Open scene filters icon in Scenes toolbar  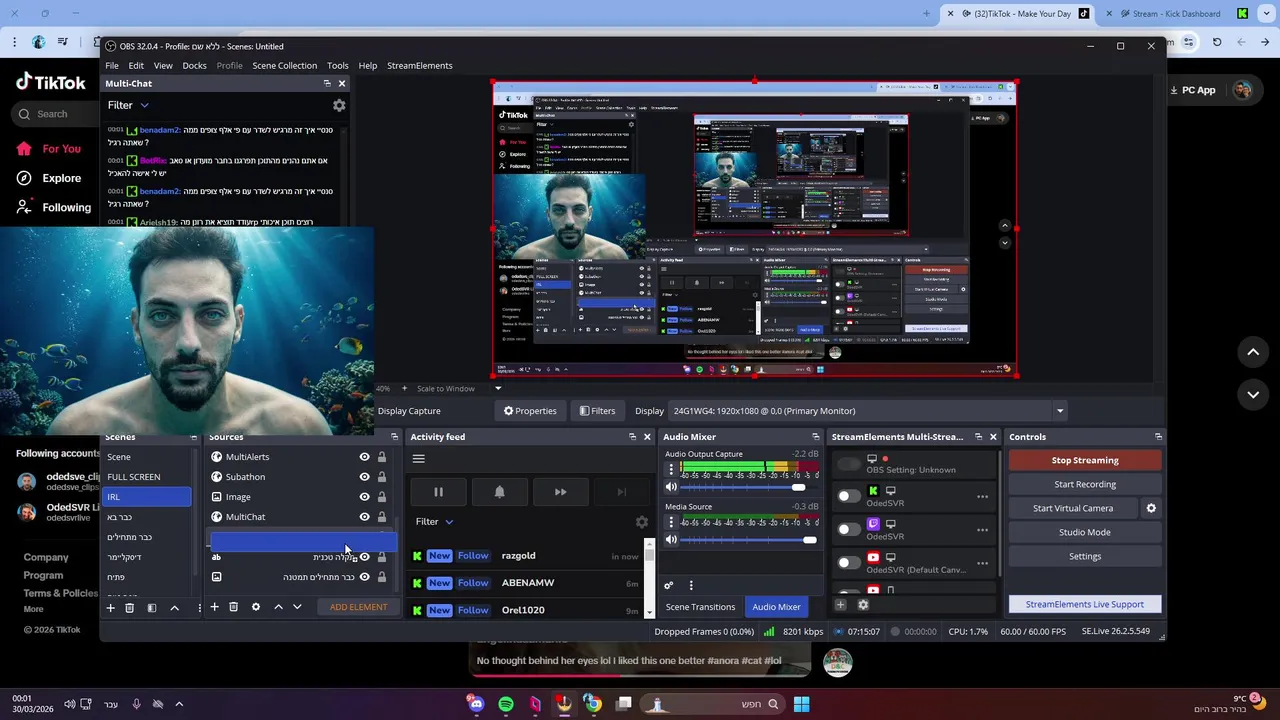152,607
